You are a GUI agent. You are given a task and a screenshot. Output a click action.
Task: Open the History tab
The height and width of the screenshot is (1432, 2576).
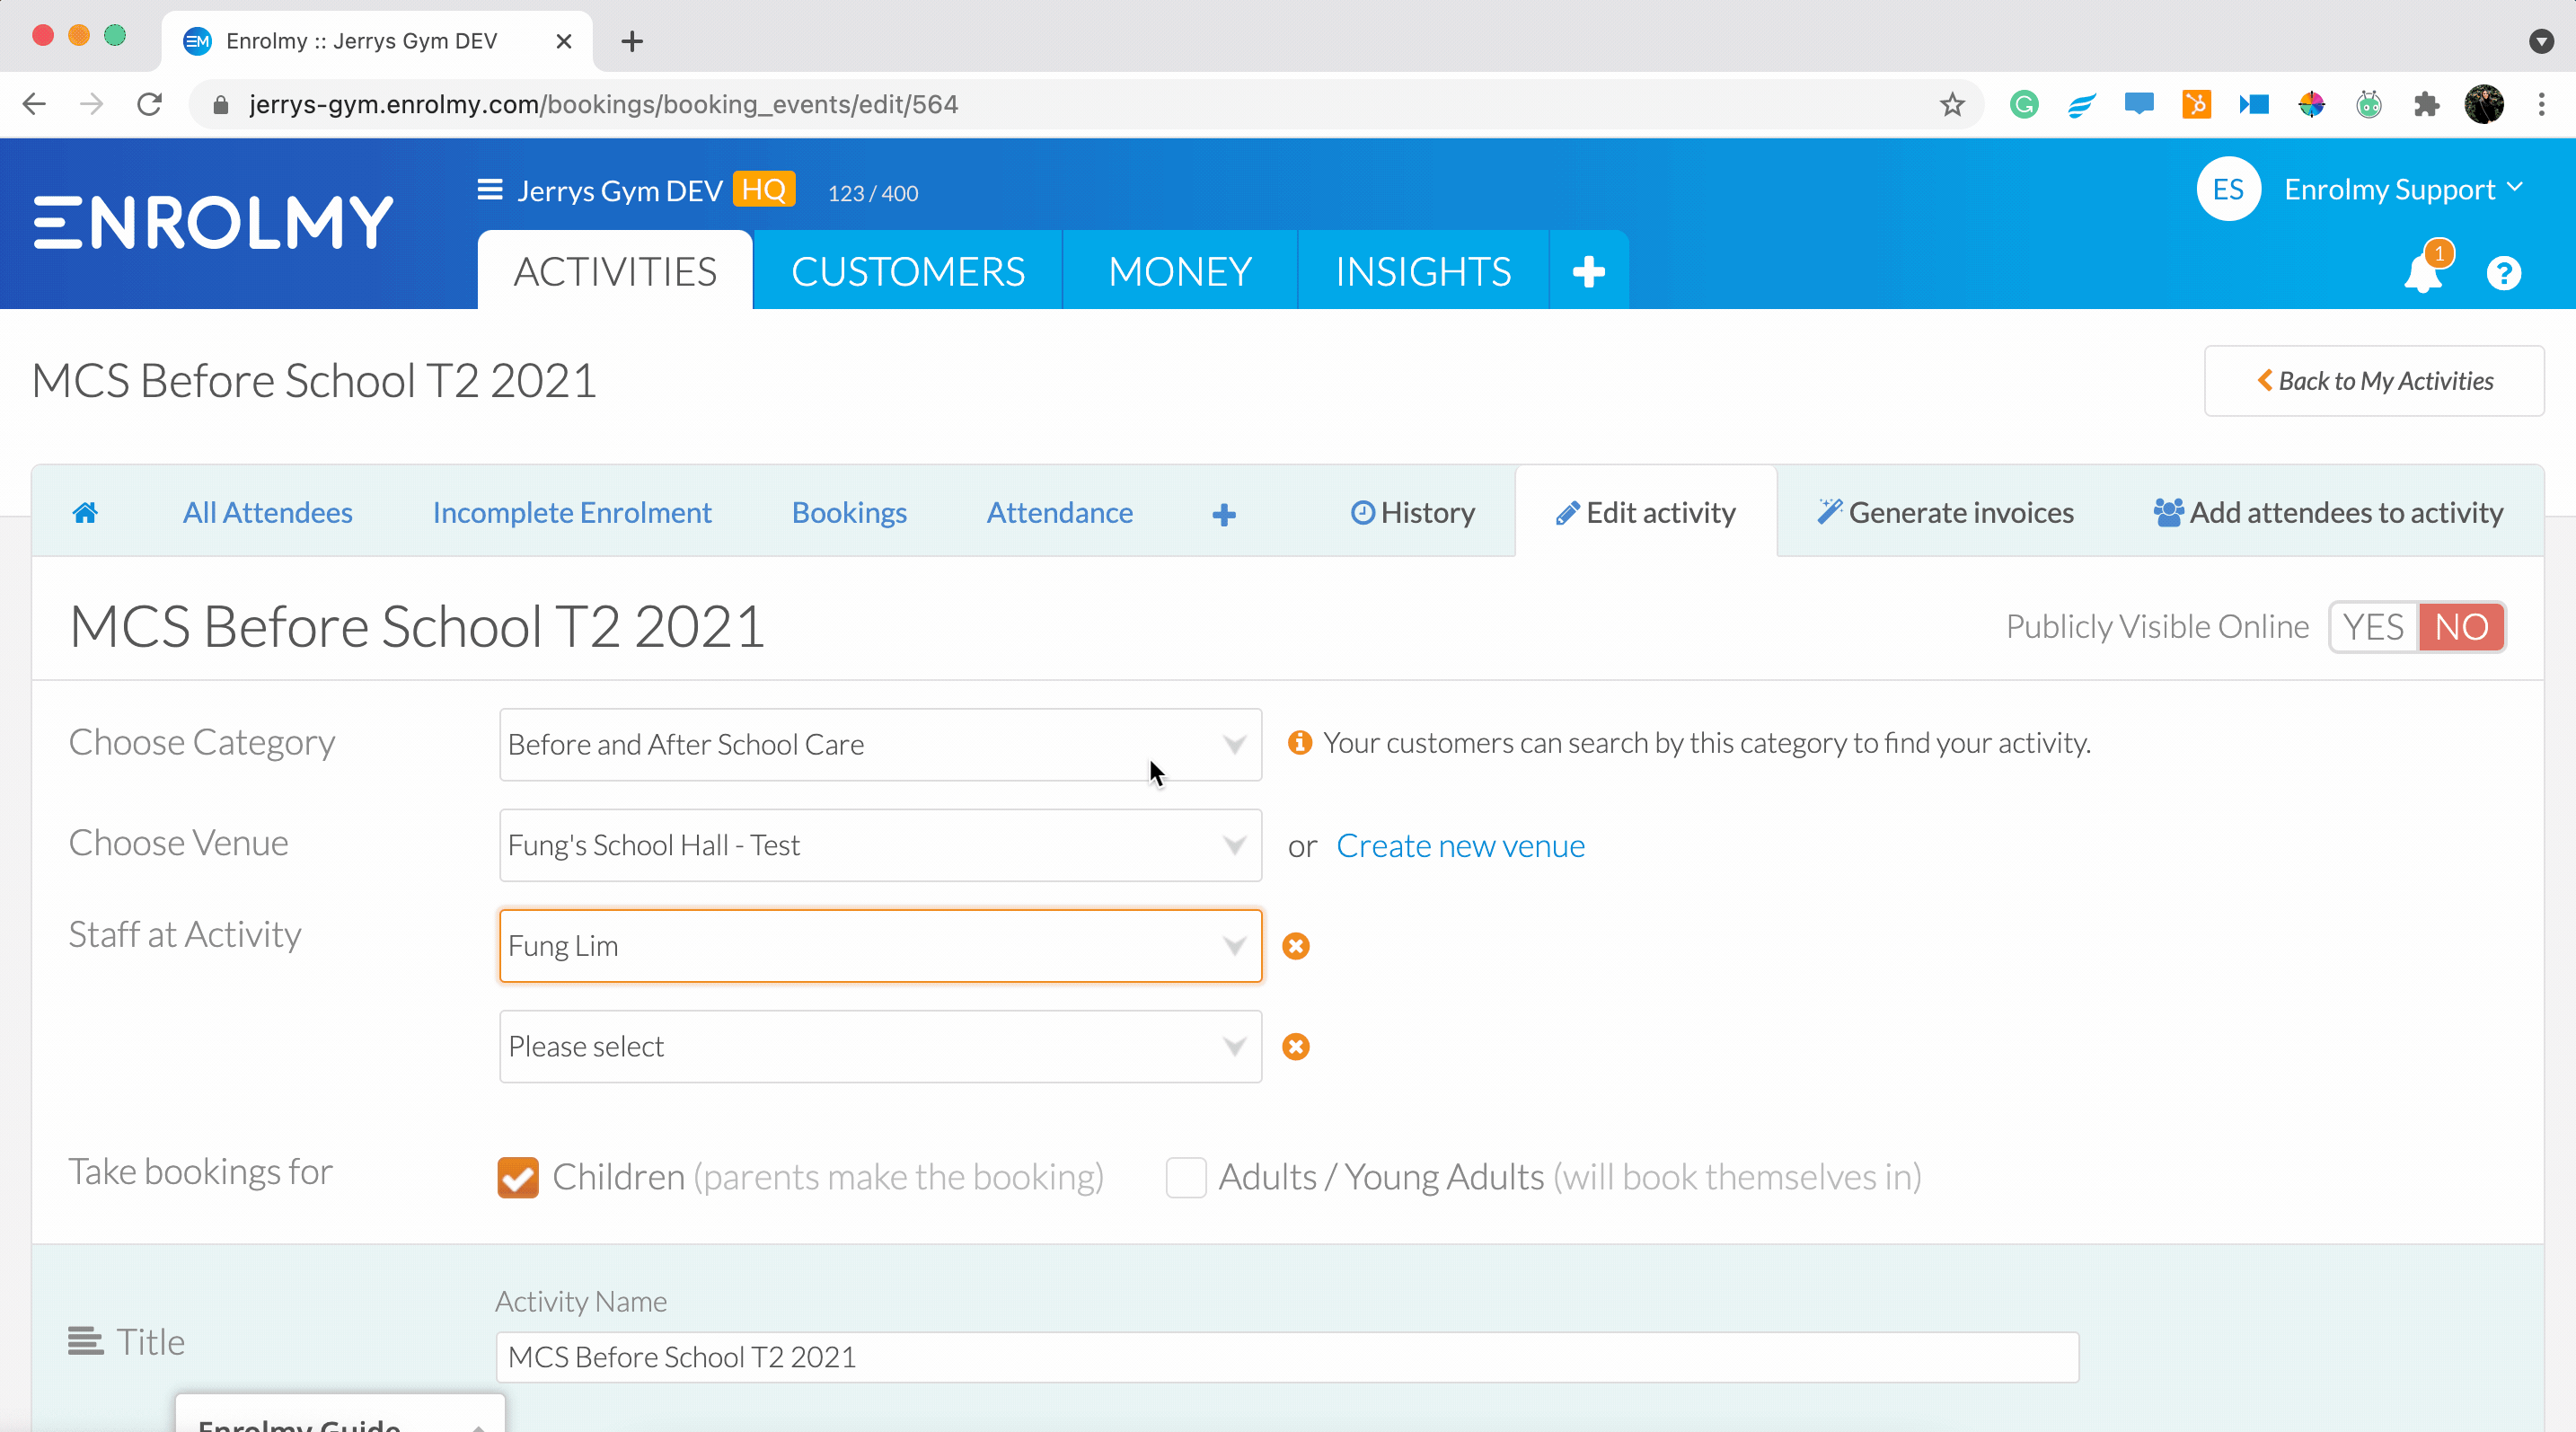(1412, 513)
